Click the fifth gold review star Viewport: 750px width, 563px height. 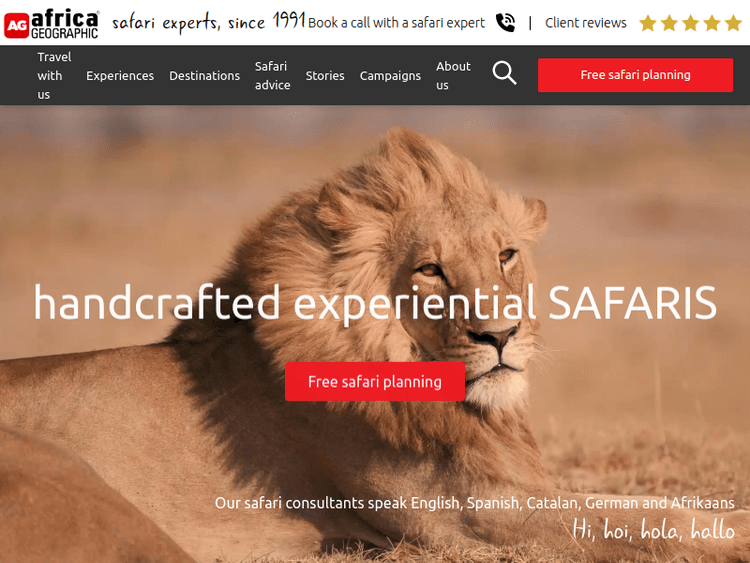tap(733, 23)
